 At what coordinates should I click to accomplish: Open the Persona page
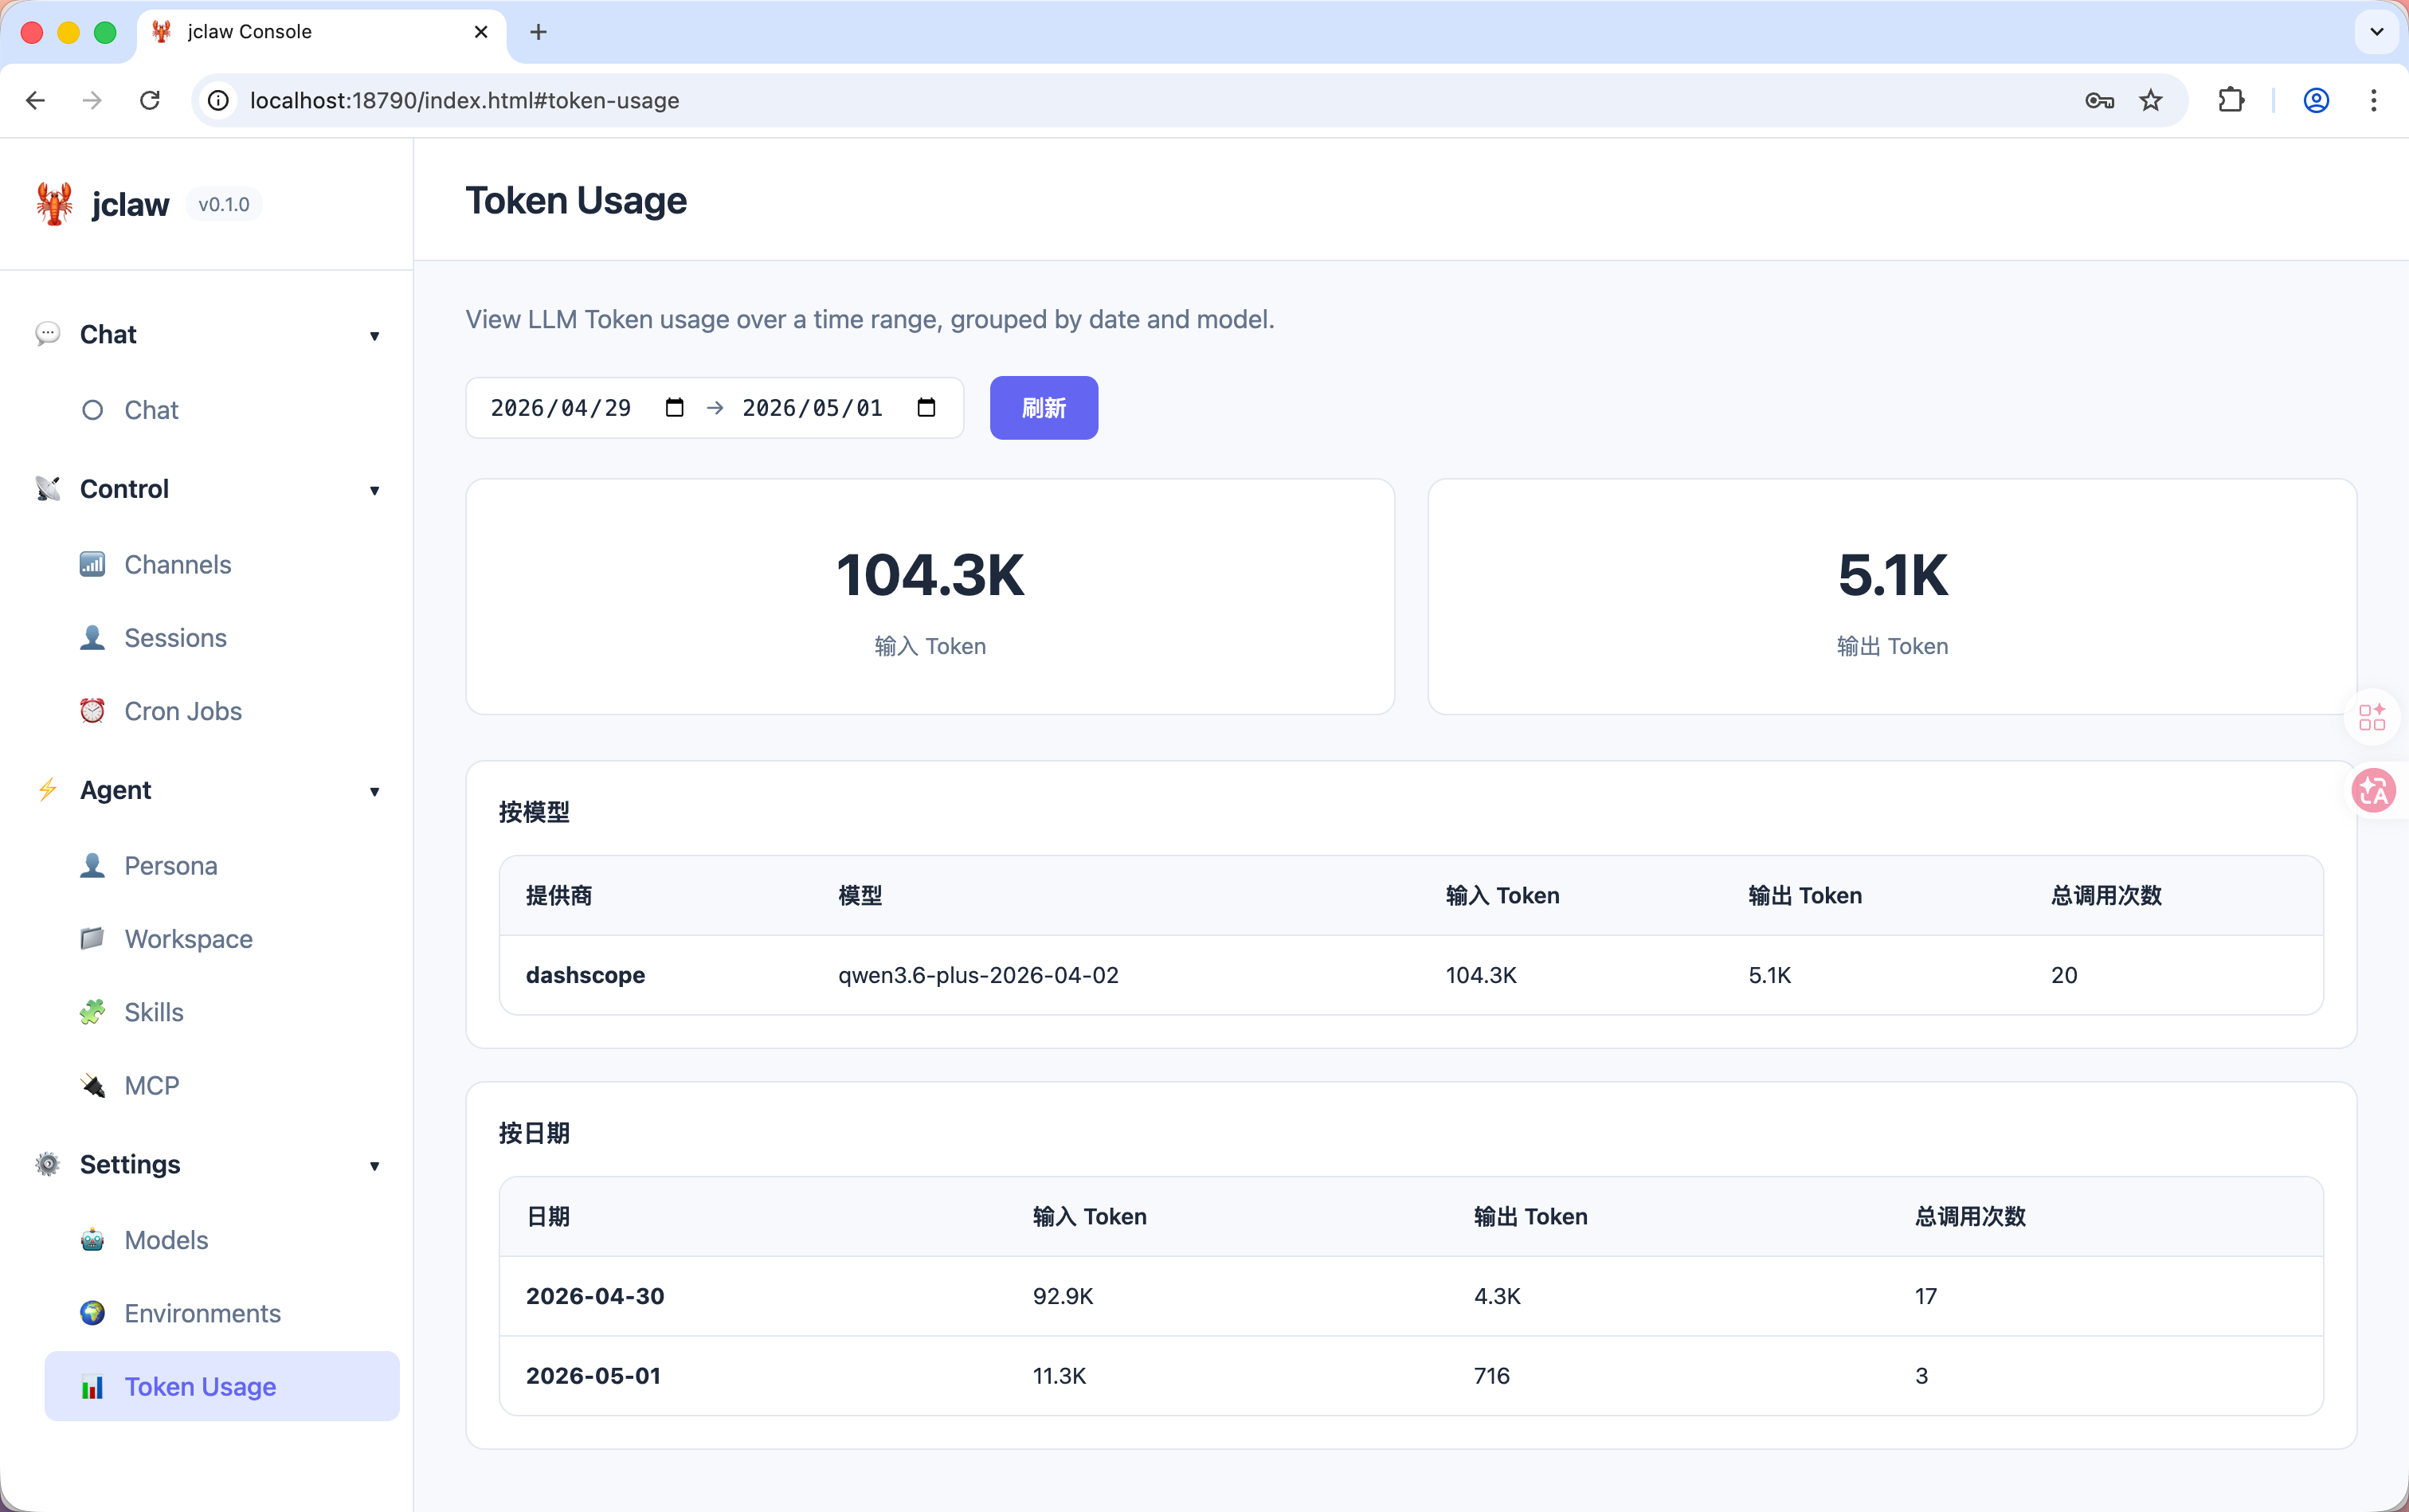point(222,865)
